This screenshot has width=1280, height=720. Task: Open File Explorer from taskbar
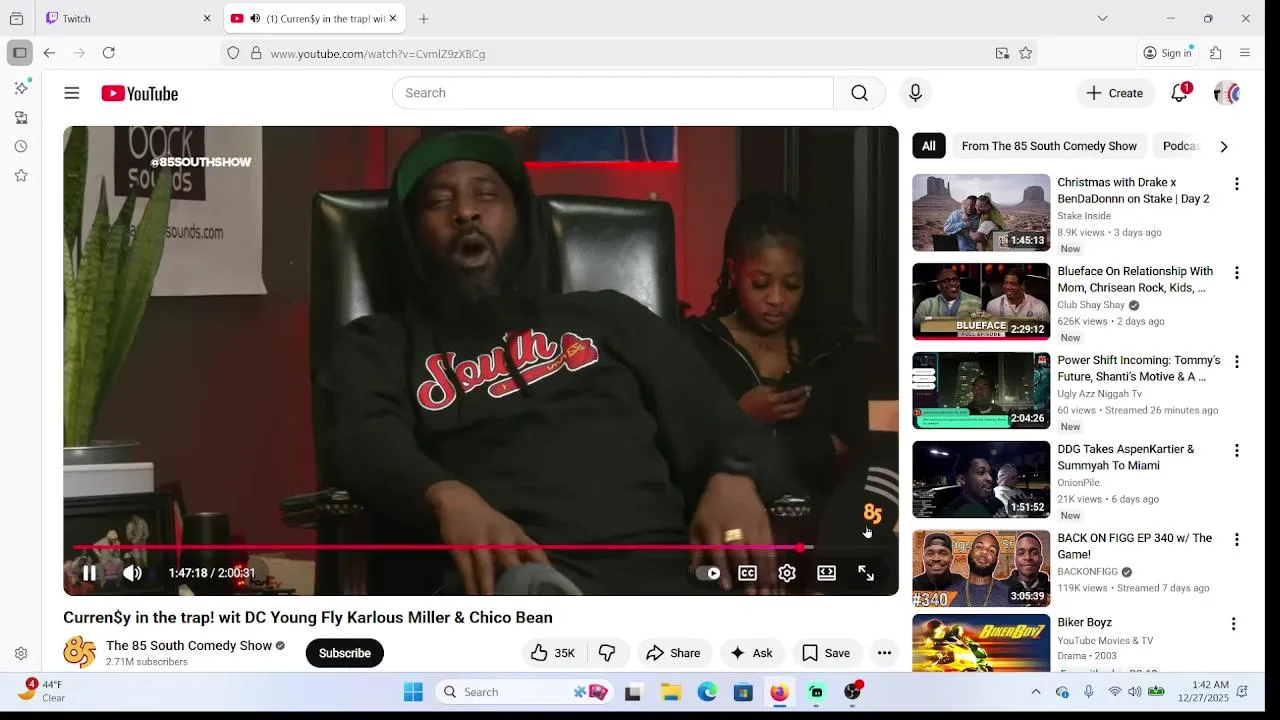[671, 692]
